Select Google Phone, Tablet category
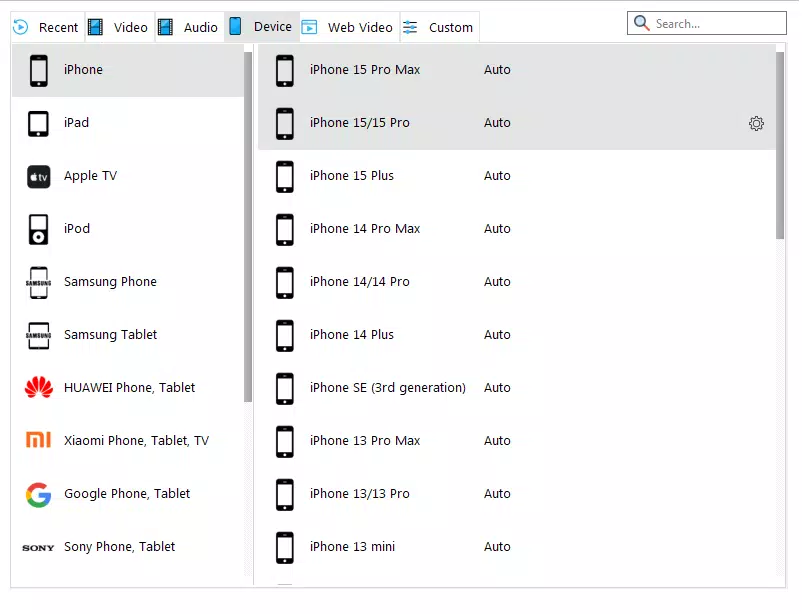The image size is (802, 614). [x=127, y=494]
